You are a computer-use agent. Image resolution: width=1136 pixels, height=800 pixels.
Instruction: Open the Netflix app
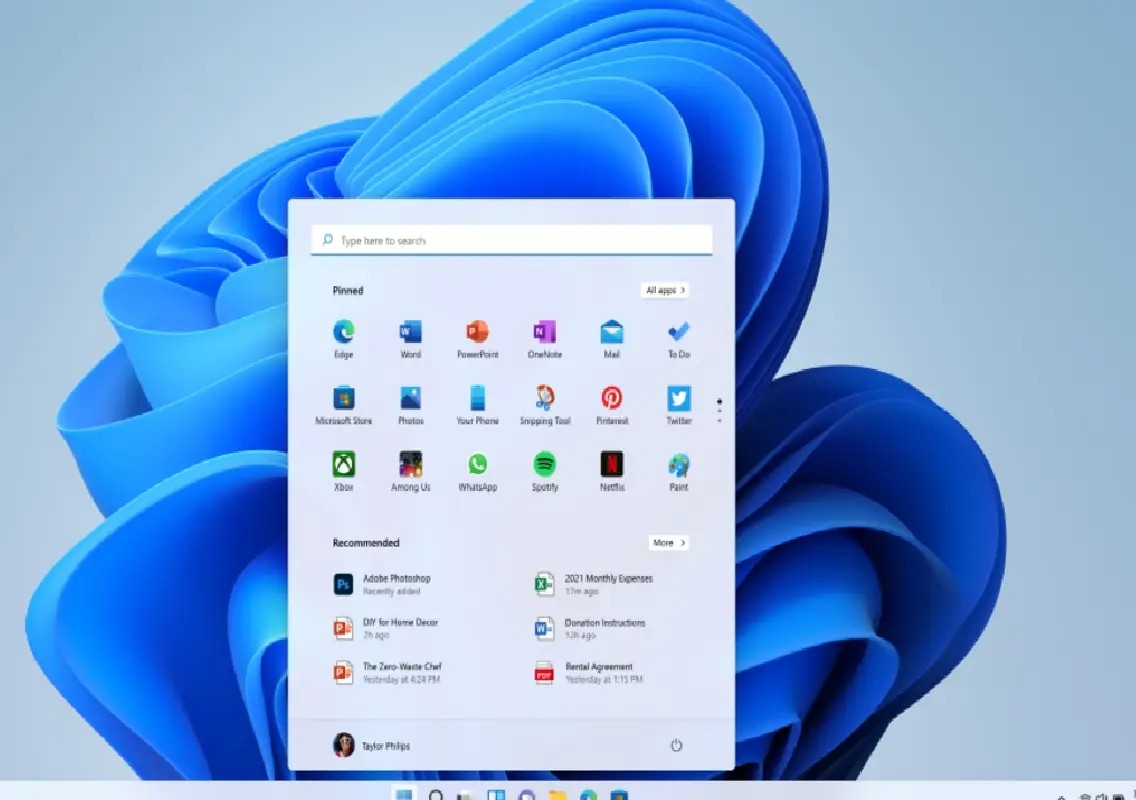pos(611,471)
